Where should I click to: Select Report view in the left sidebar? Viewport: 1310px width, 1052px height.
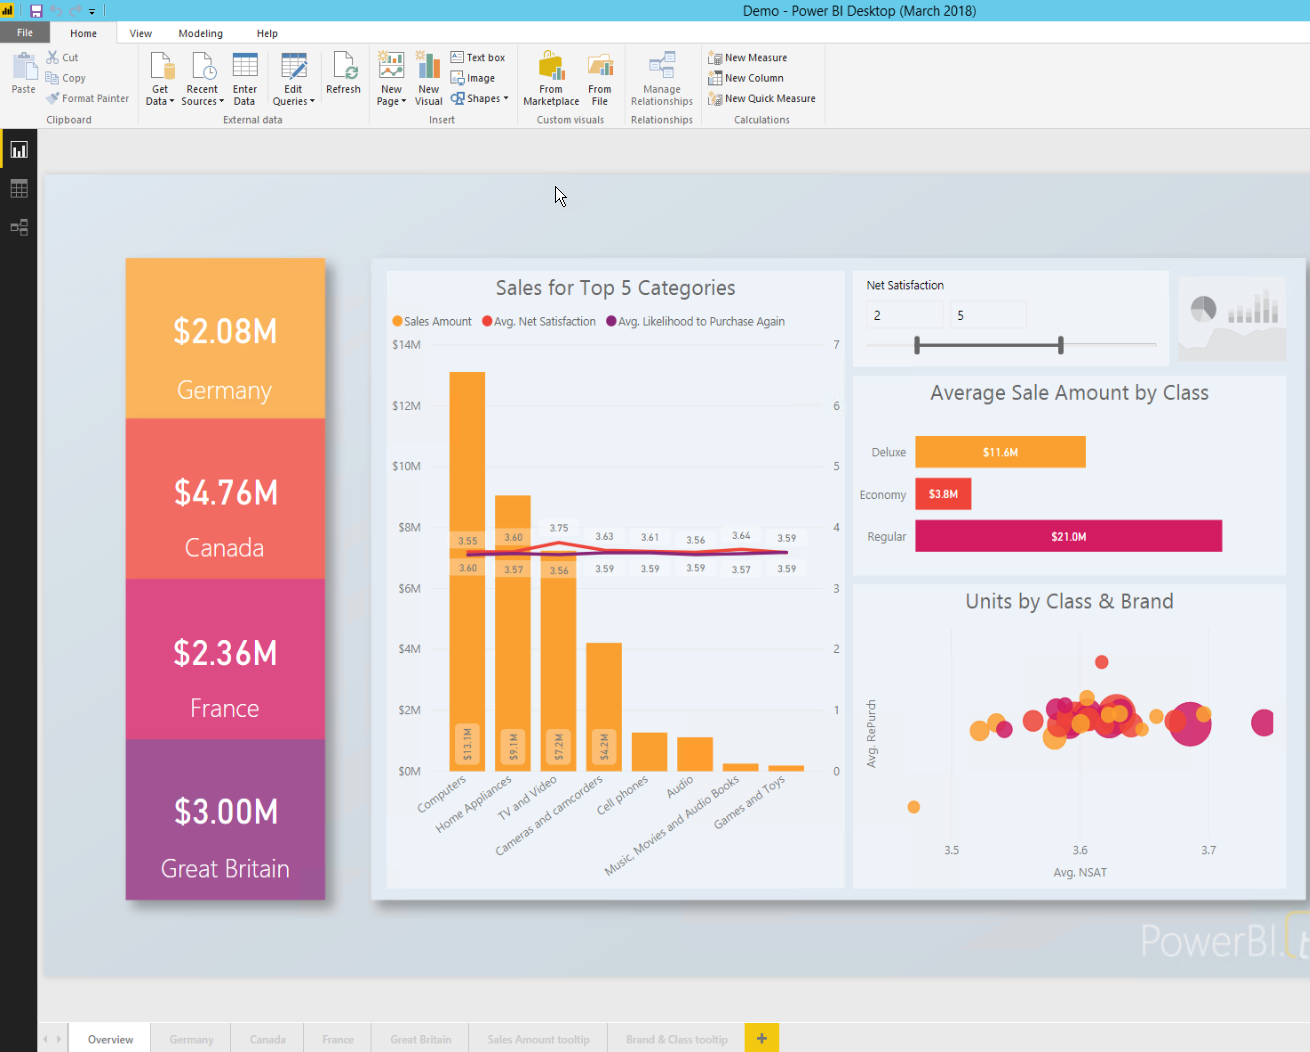18,148
